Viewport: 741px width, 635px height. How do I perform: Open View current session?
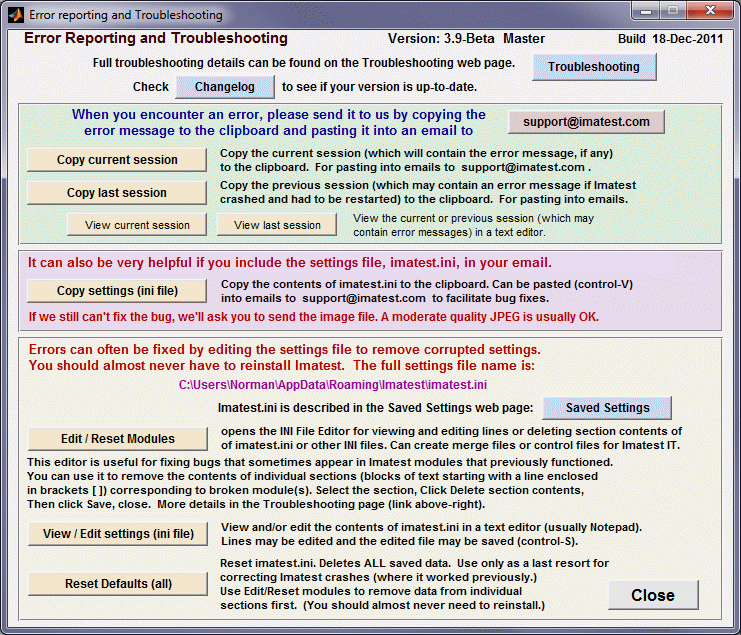point(137,225)
